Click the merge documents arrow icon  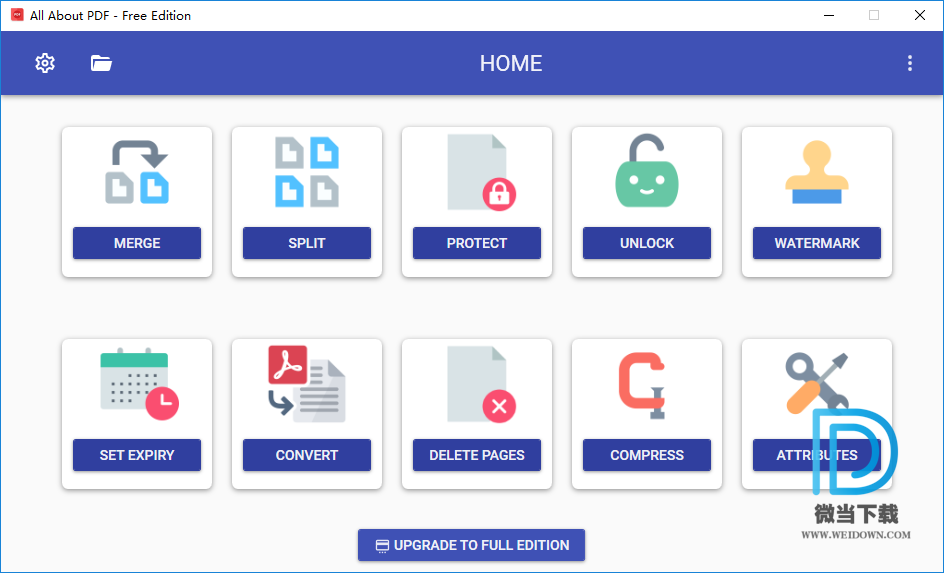(137, 172)
